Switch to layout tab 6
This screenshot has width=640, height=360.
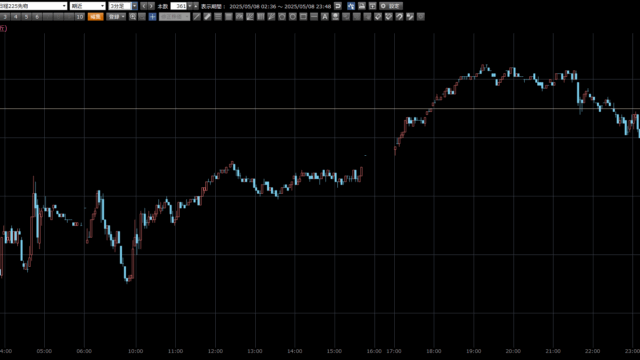point(37,17)
